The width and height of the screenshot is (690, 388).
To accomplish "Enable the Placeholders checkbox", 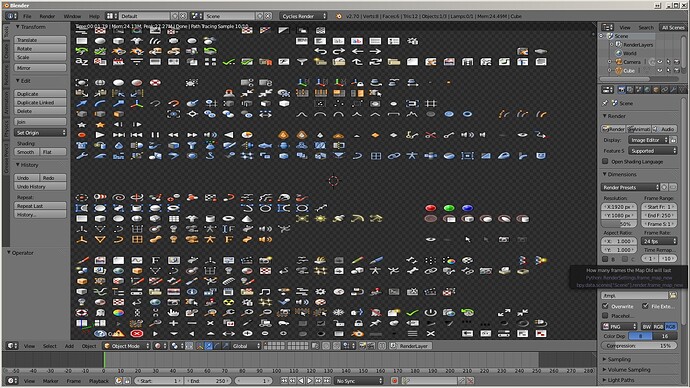I will pos(606,315).
